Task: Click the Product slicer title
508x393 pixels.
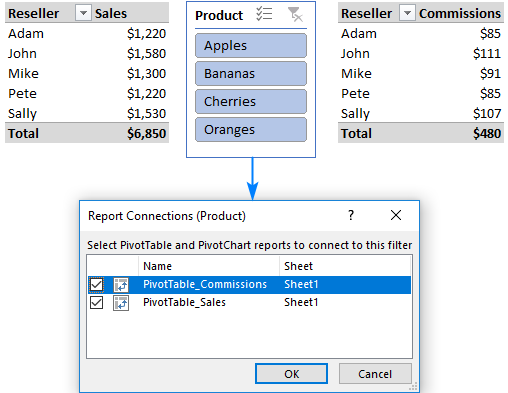Action: [x=219, y=15]
